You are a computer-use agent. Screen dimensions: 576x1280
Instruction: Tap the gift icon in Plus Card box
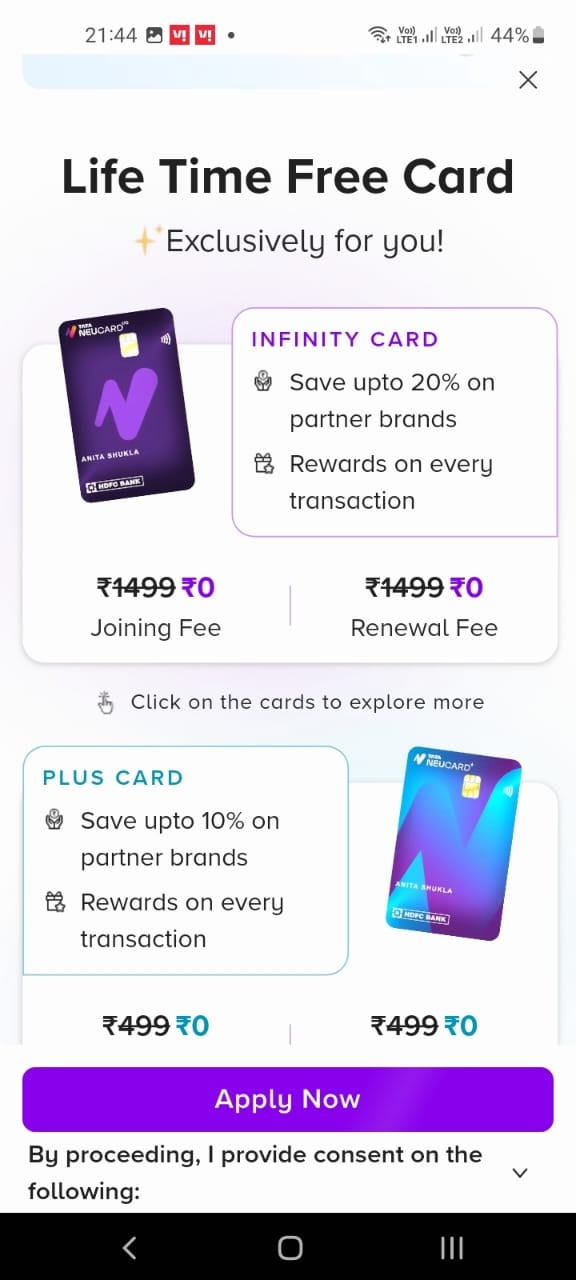[55, 902]
